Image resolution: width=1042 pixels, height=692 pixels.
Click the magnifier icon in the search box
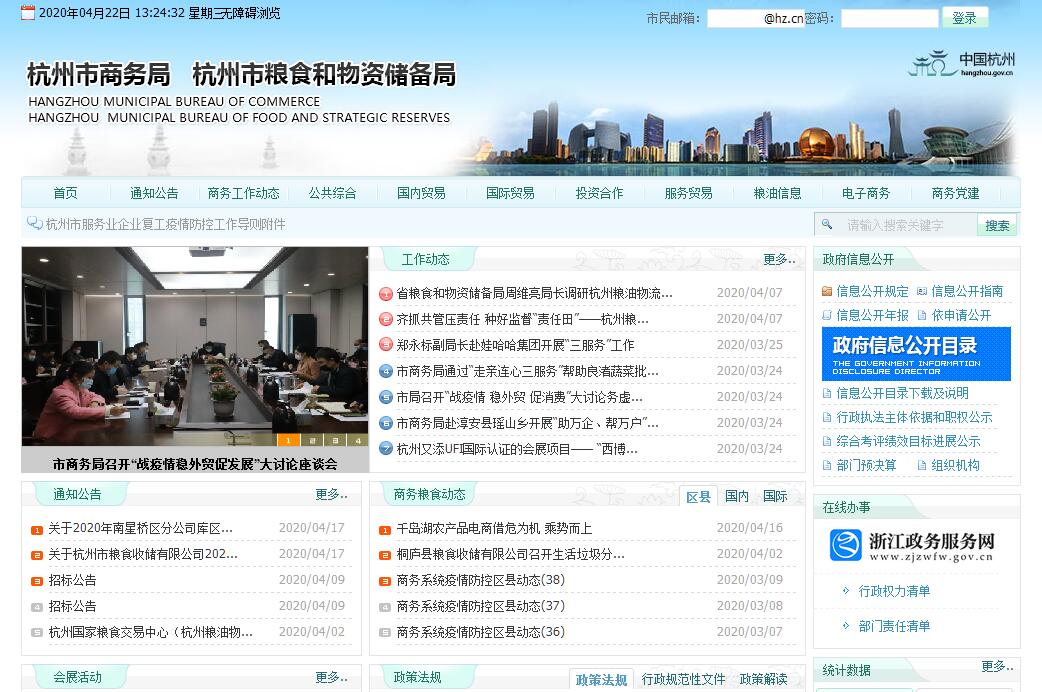tap(826, 225)
